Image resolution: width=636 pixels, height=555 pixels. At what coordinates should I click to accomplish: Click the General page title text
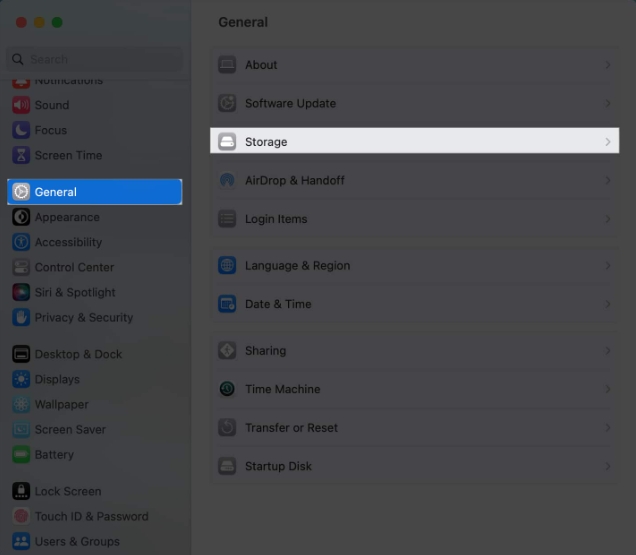click(243, 22)
